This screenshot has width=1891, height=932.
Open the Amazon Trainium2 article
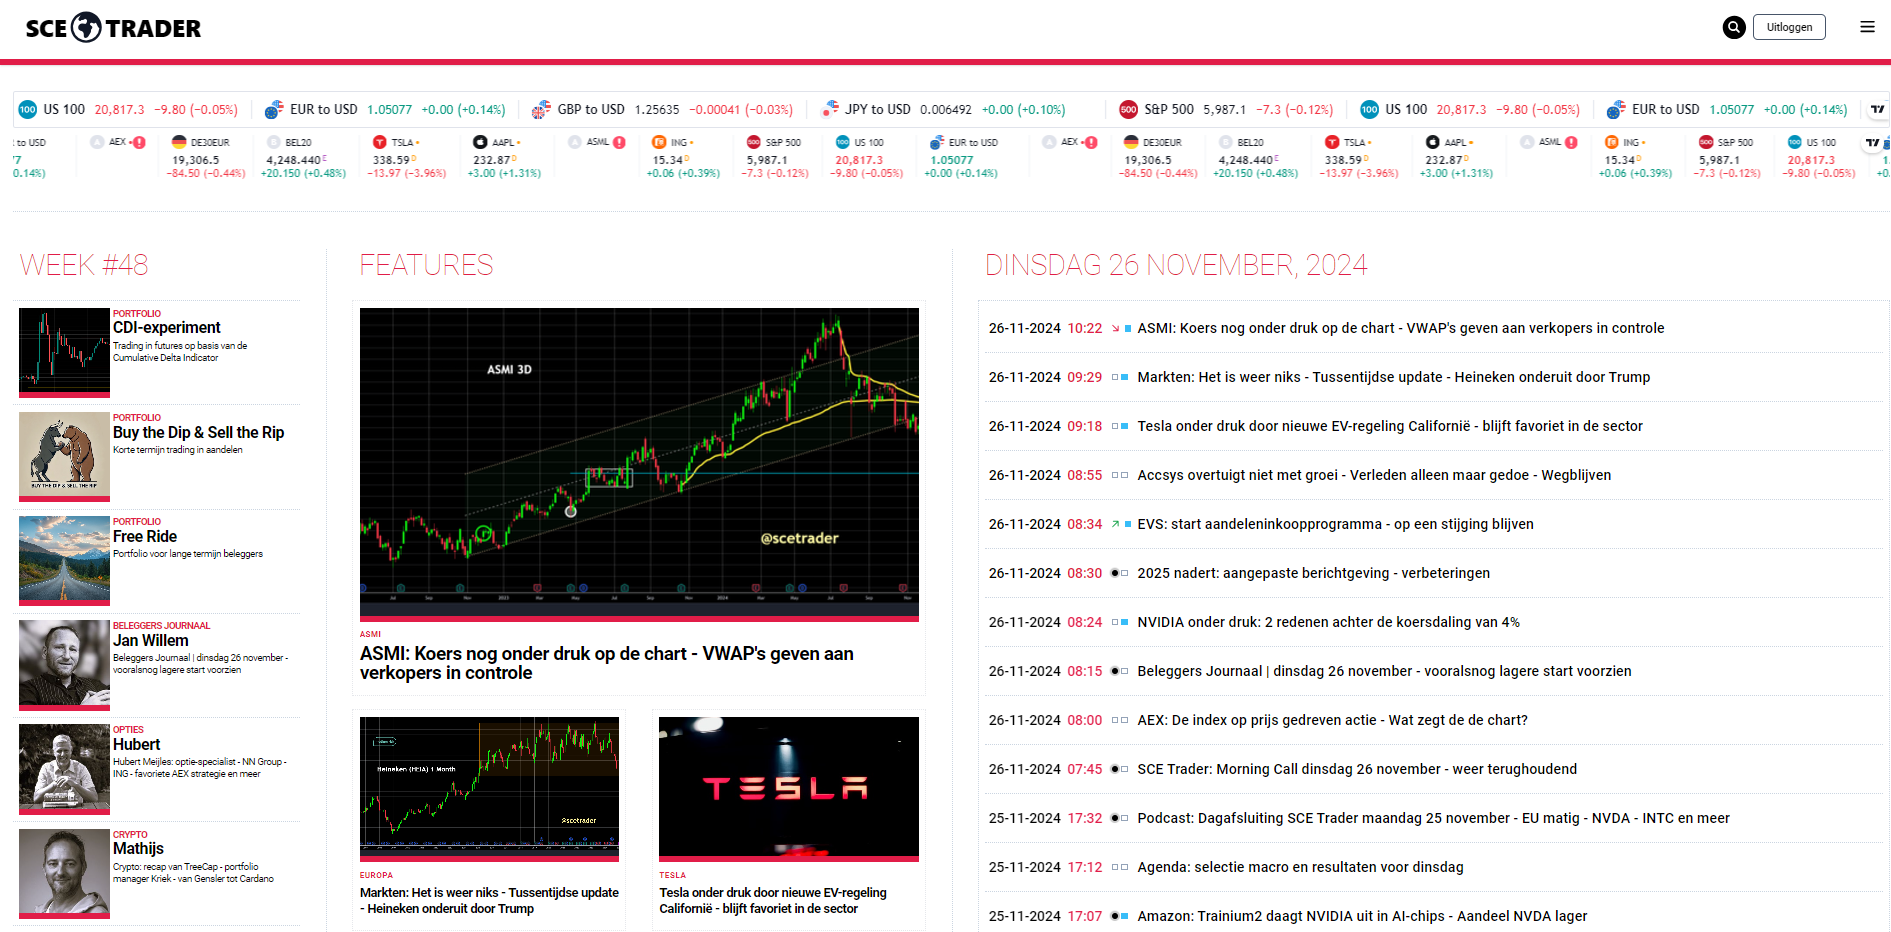[x=1362, y=916]
